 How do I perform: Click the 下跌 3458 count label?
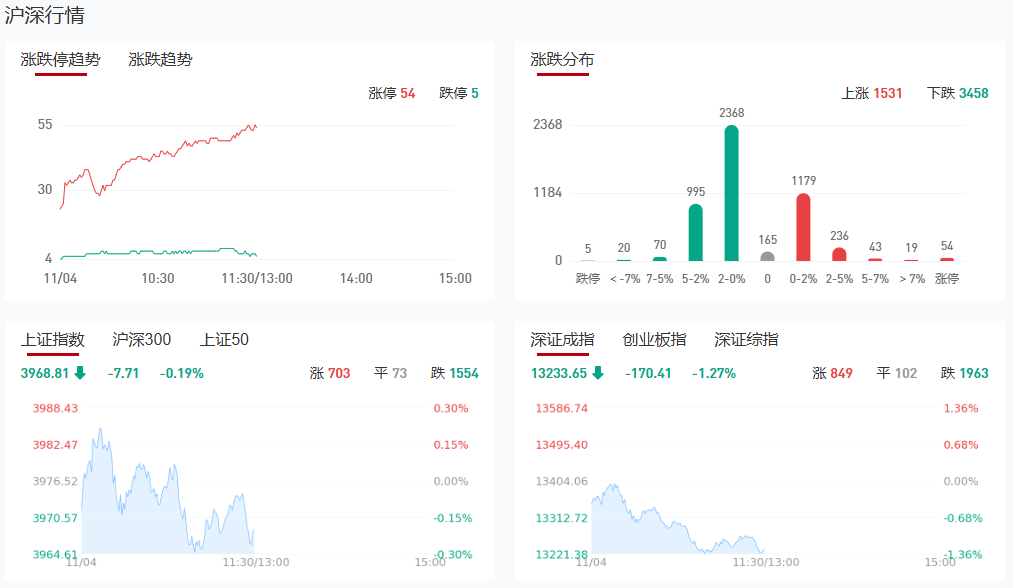click(x=957, y=93)
